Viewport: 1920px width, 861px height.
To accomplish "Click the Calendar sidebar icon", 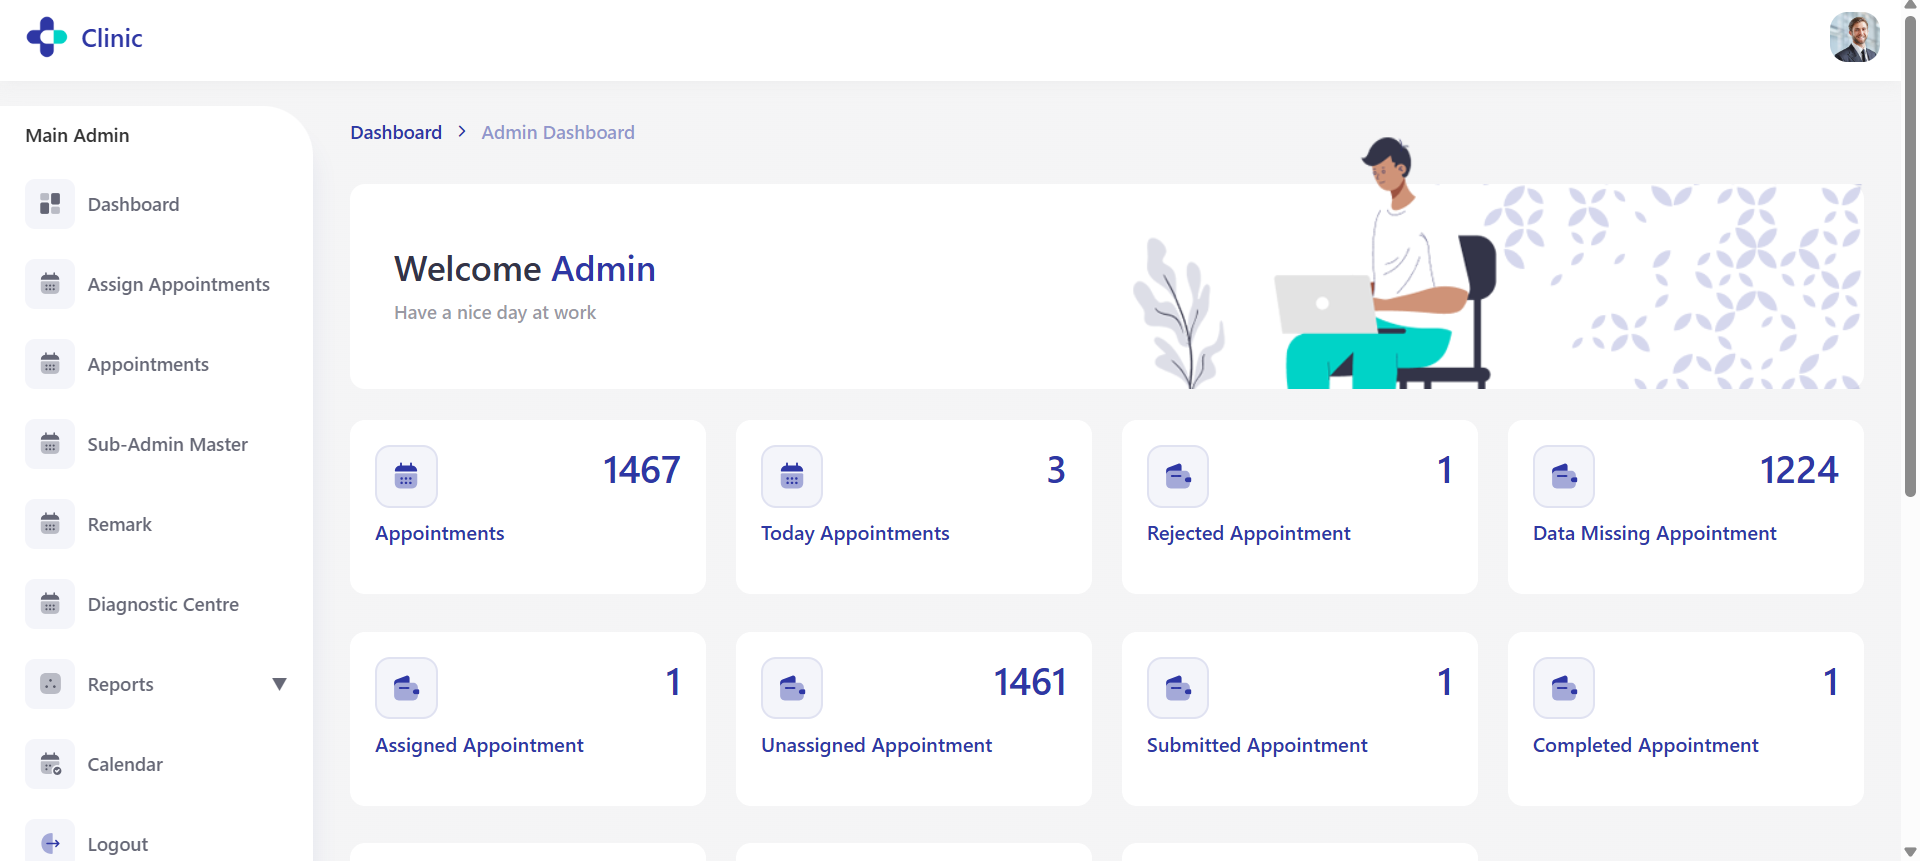I will [x=50, y=764].
